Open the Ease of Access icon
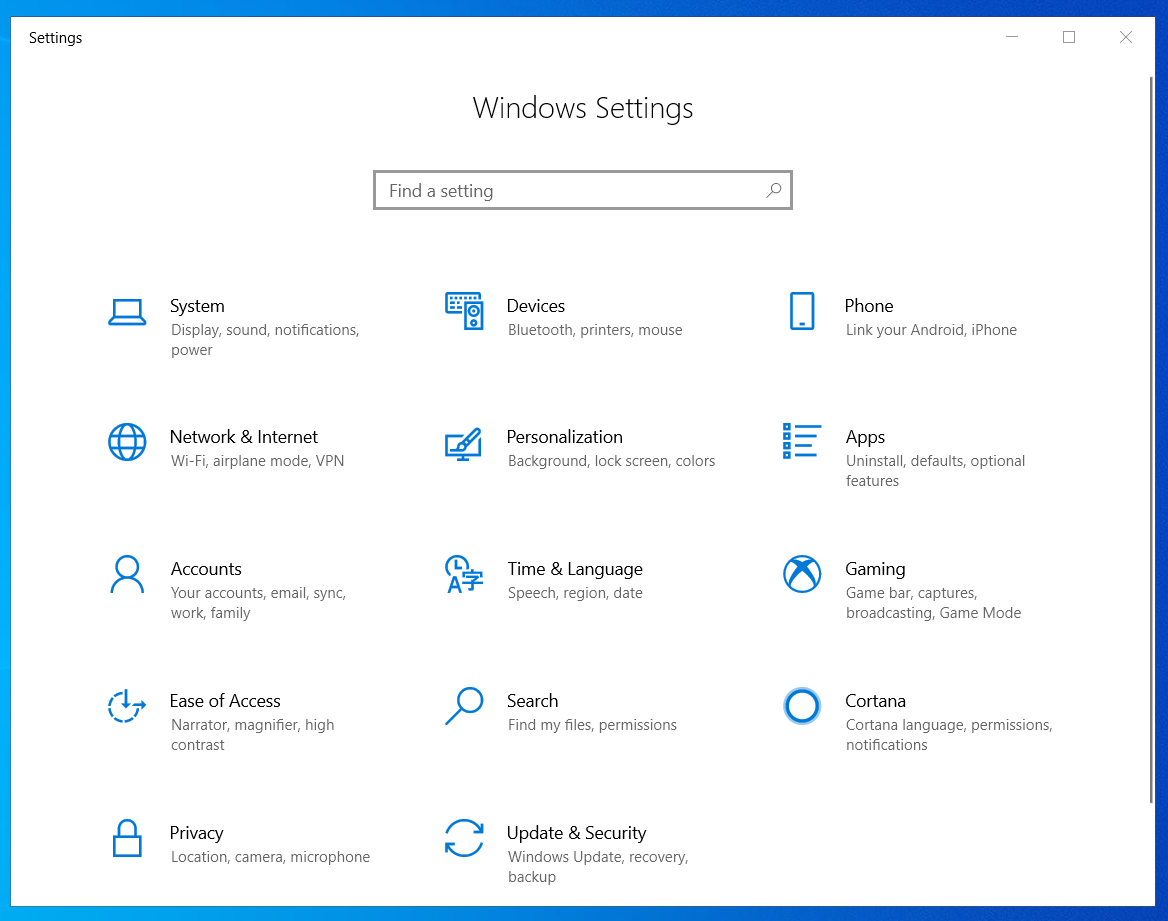The height and width of the screenshot is (921, 1168). [127, 706]
